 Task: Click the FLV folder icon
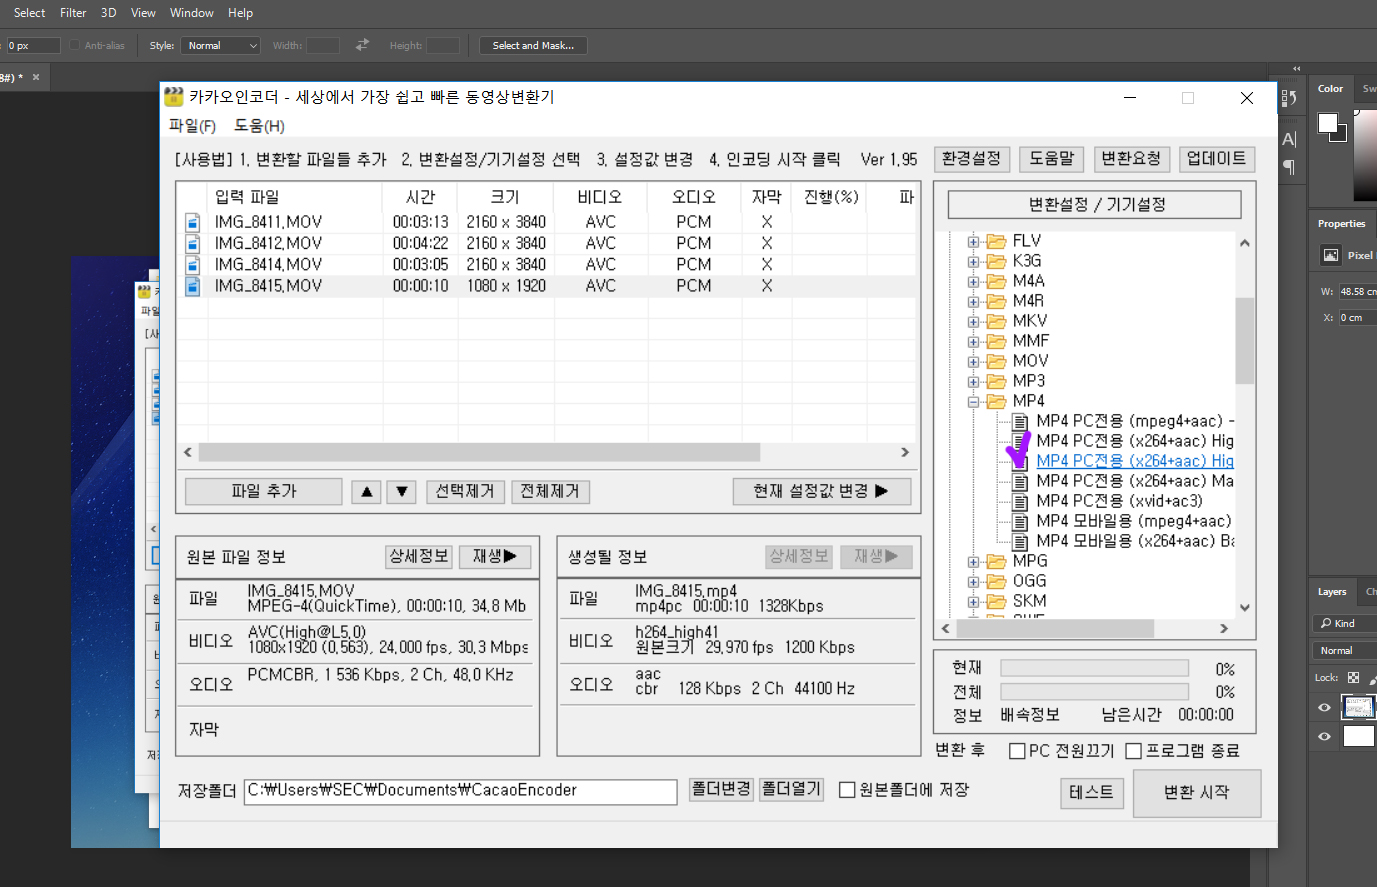click(996, 241)
